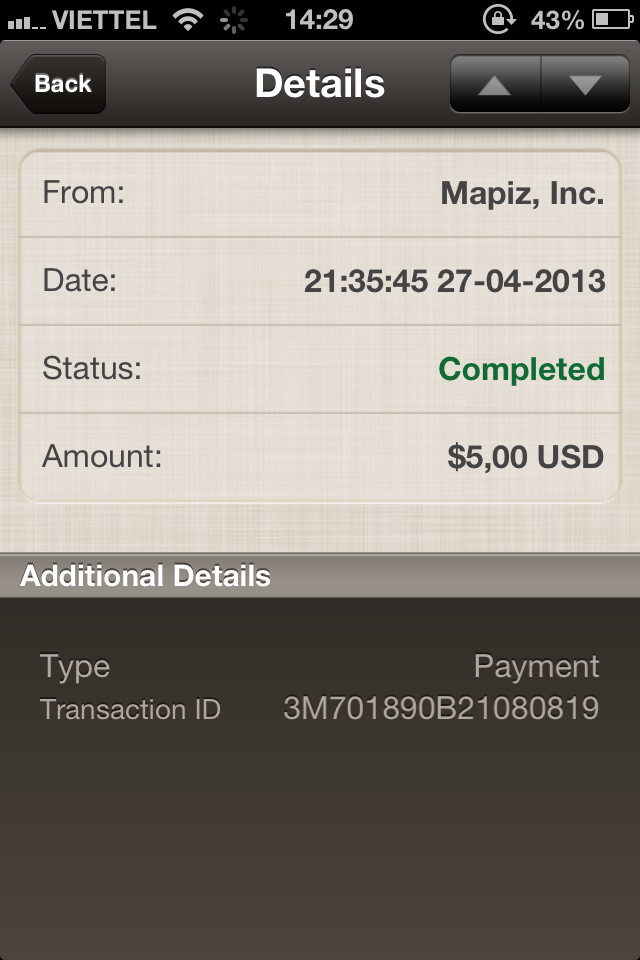Screen dimensions: 640x960
Task: Tap the Additional Details section header
Action: tap(146, 576)
